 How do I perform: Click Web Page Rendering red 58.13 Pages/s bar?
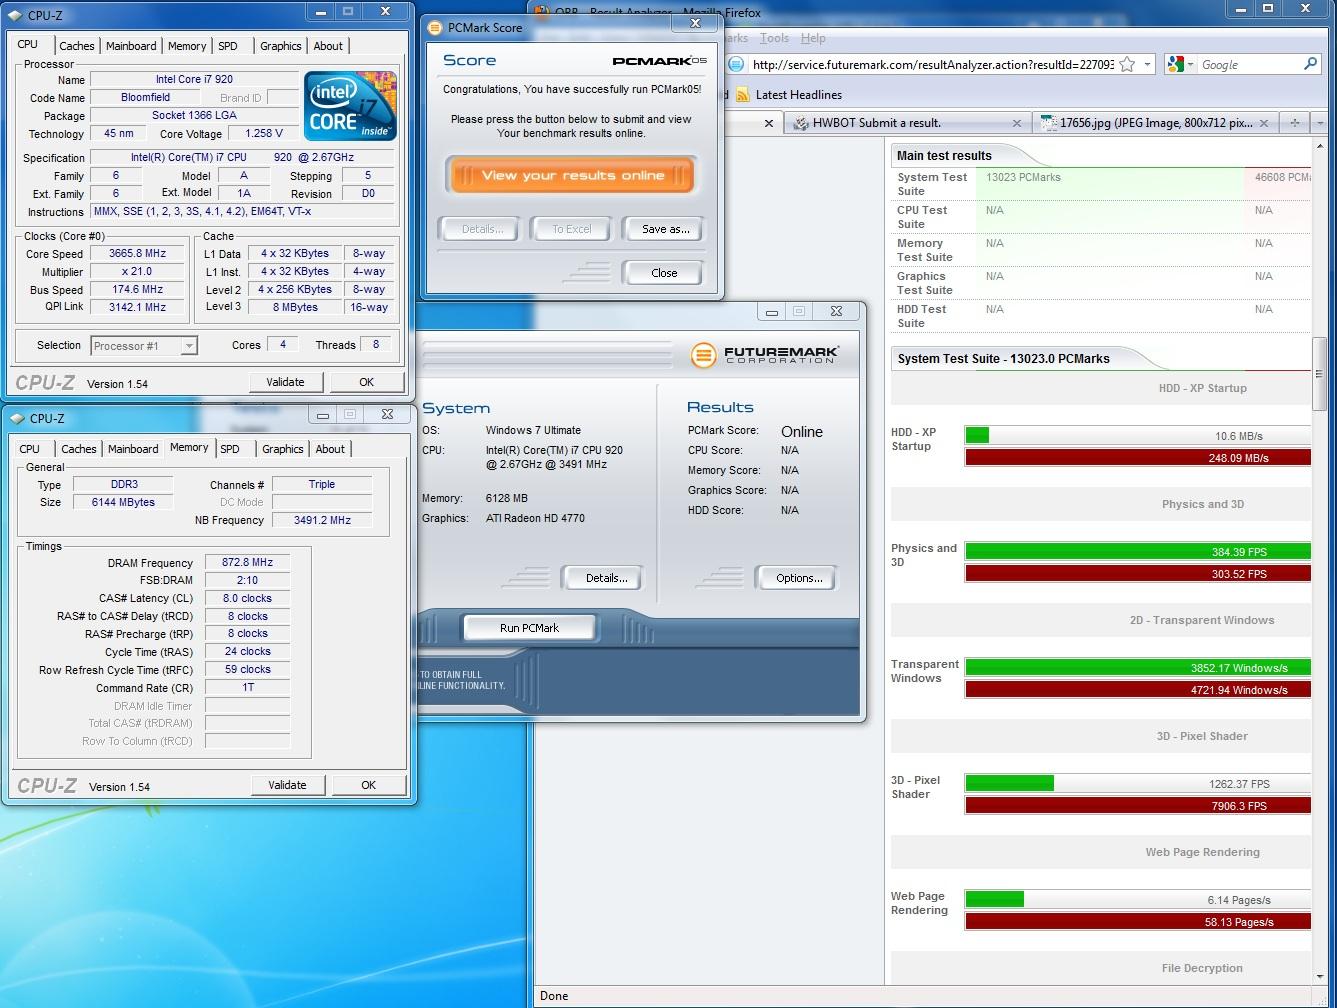click(x=1138, y=922)
